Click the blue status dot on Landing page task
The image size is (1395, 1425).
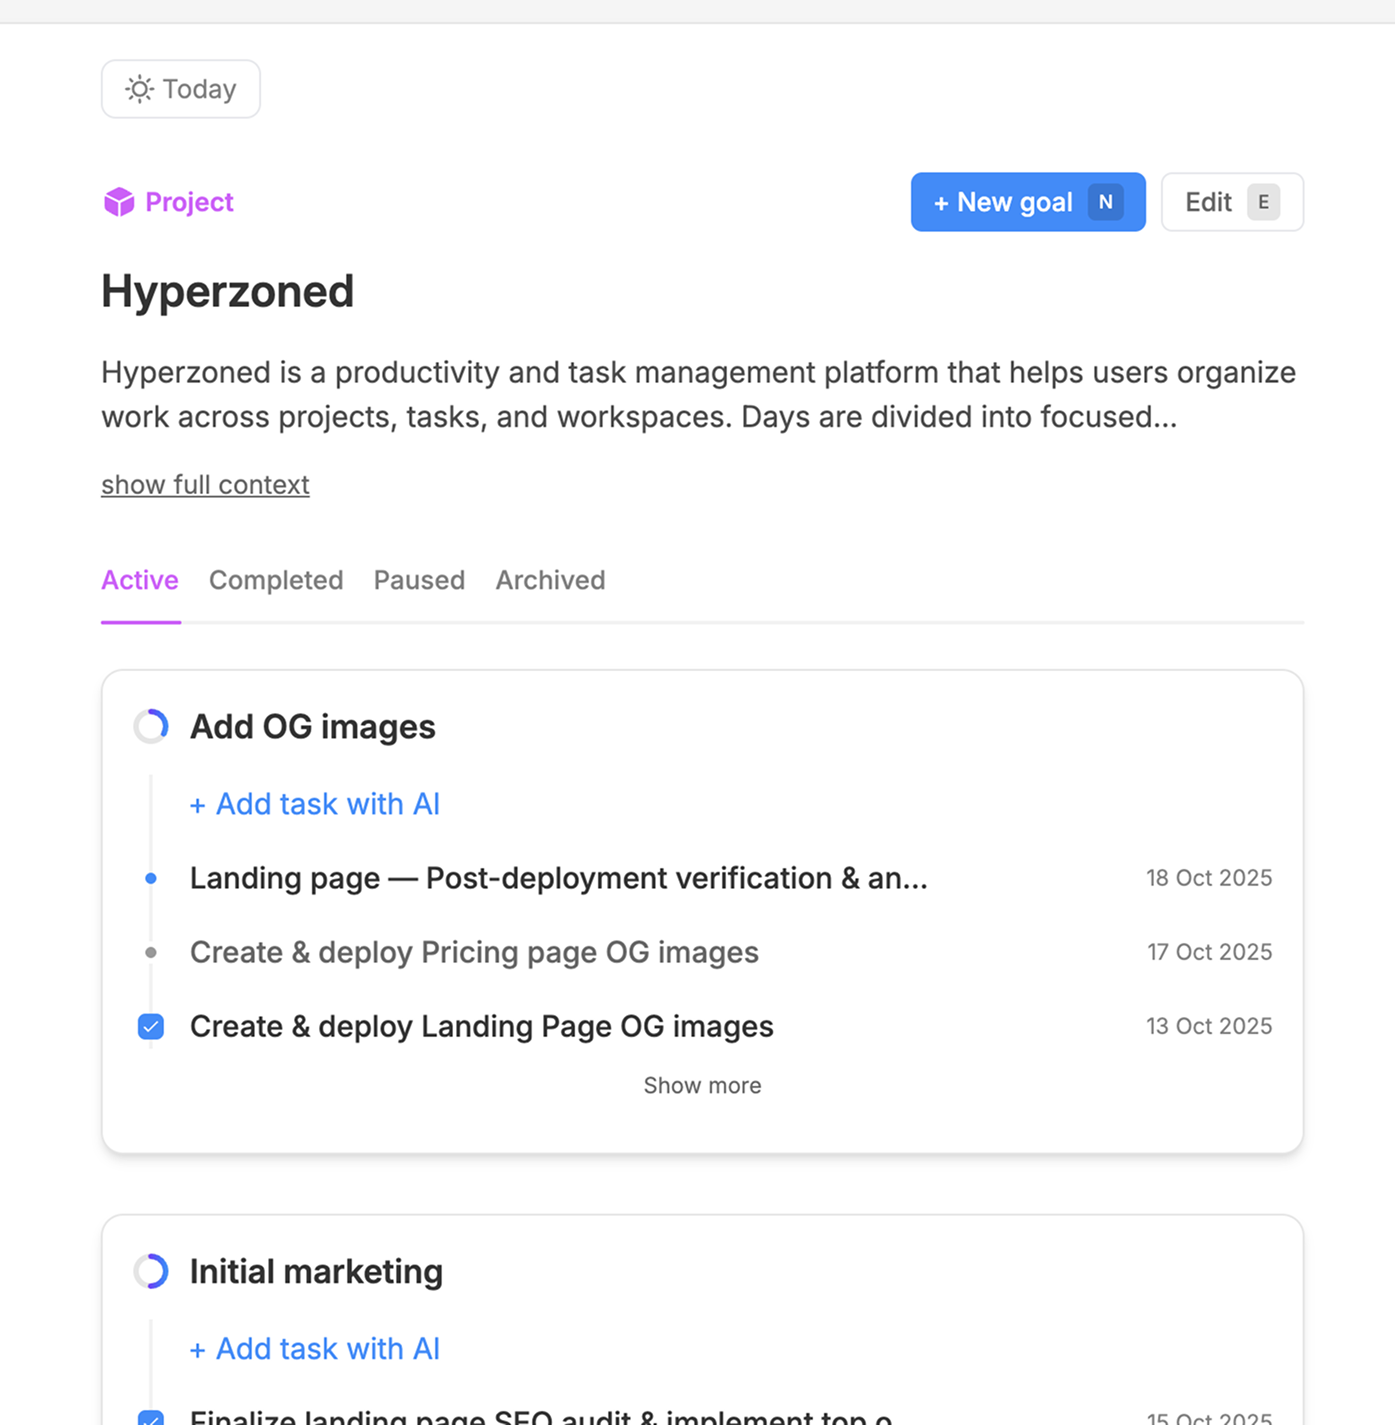[x=150, y=877]
